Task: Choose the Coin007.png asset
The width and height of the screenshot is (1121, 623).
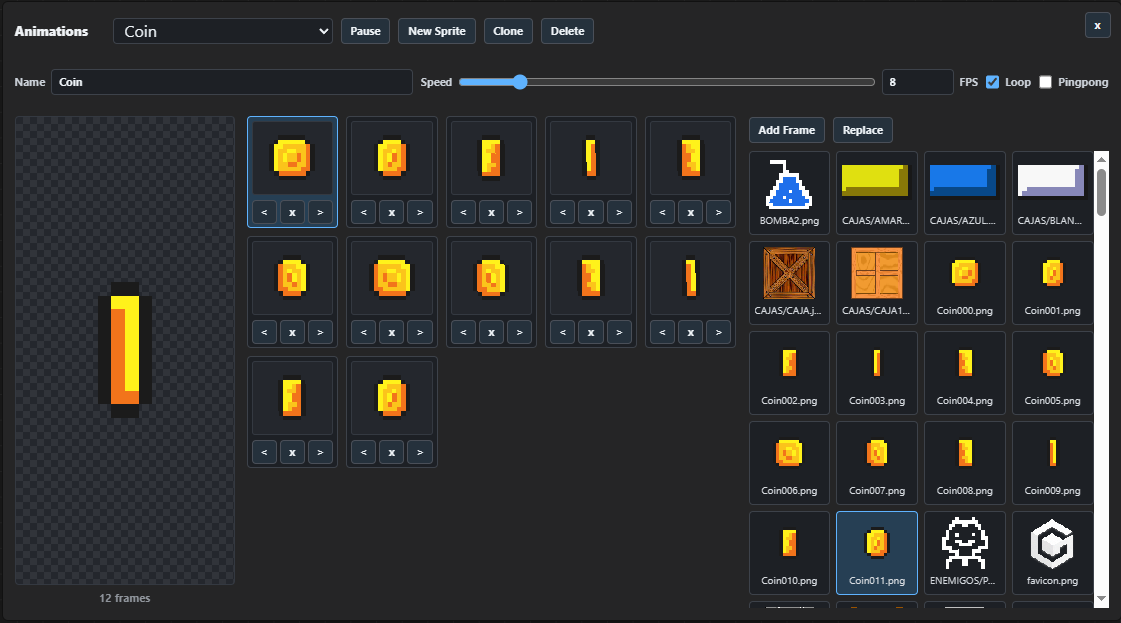Action: (x=876, y=463)
